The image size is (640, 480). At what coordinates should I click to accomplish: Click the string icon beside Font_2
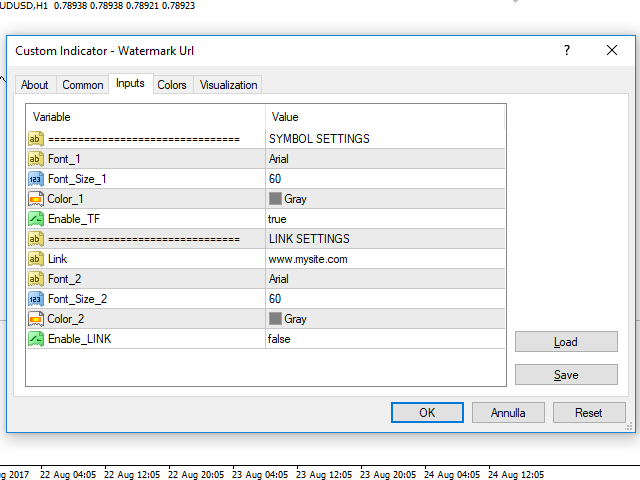(36, 279)
